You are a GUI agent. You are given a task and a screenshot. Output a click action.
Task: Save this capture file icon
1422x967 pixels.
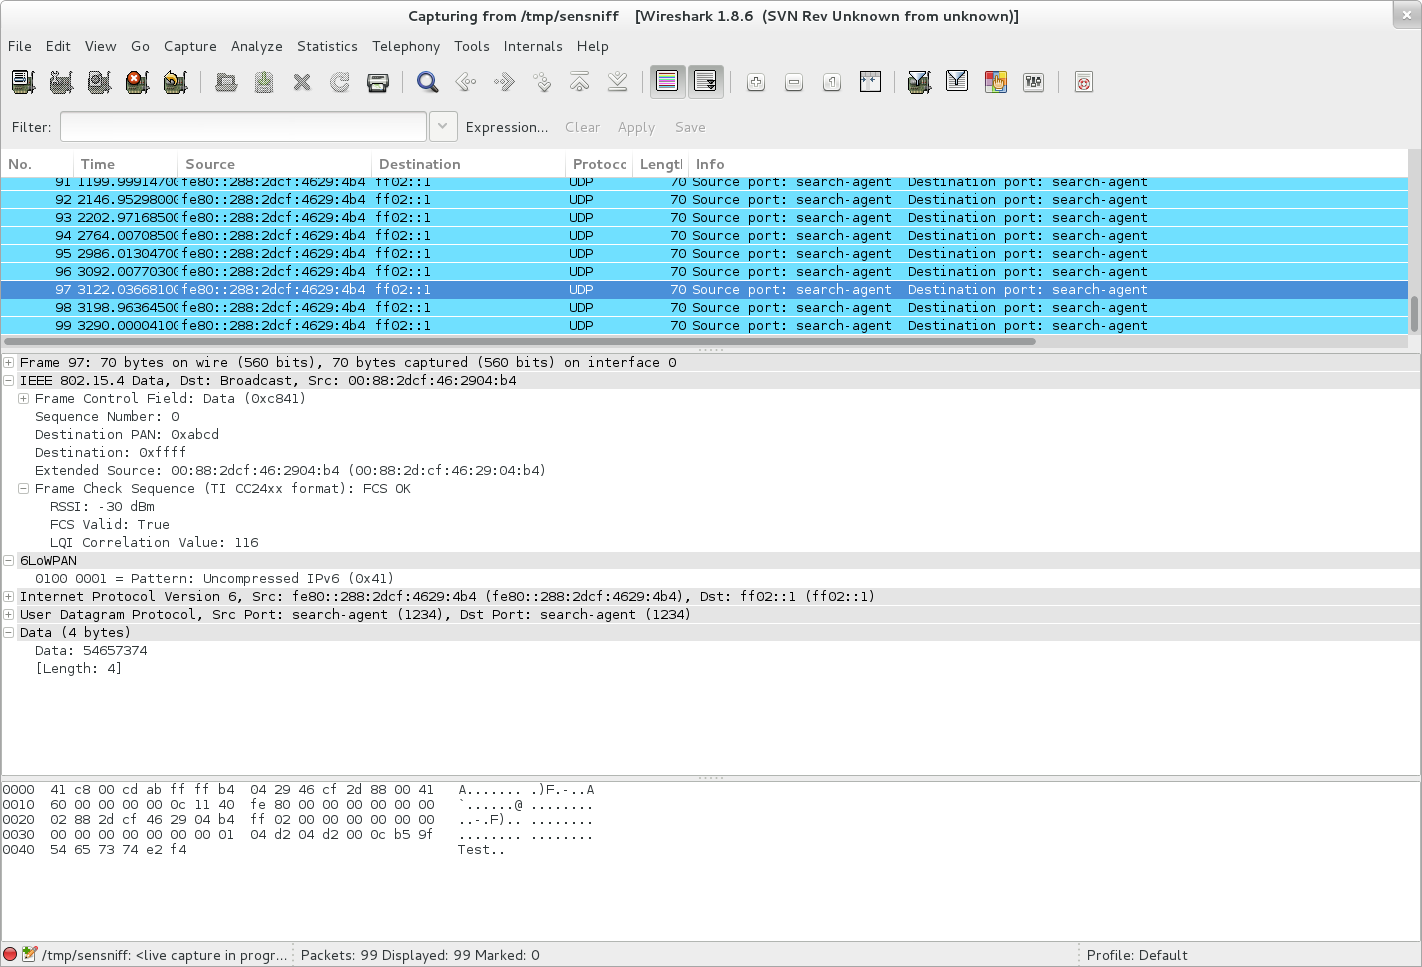264,82
